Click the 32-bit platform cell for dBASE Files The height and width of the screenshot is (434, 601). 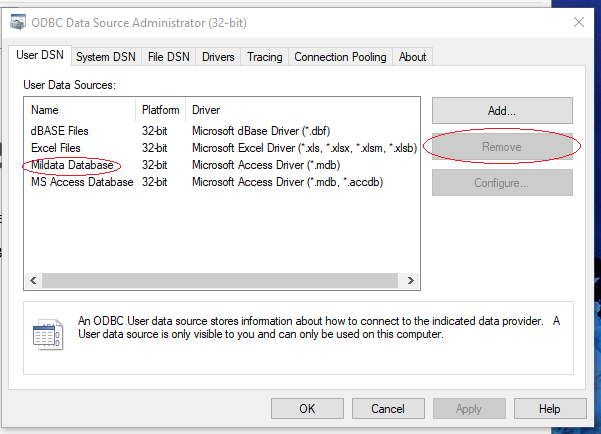(154, 131)
